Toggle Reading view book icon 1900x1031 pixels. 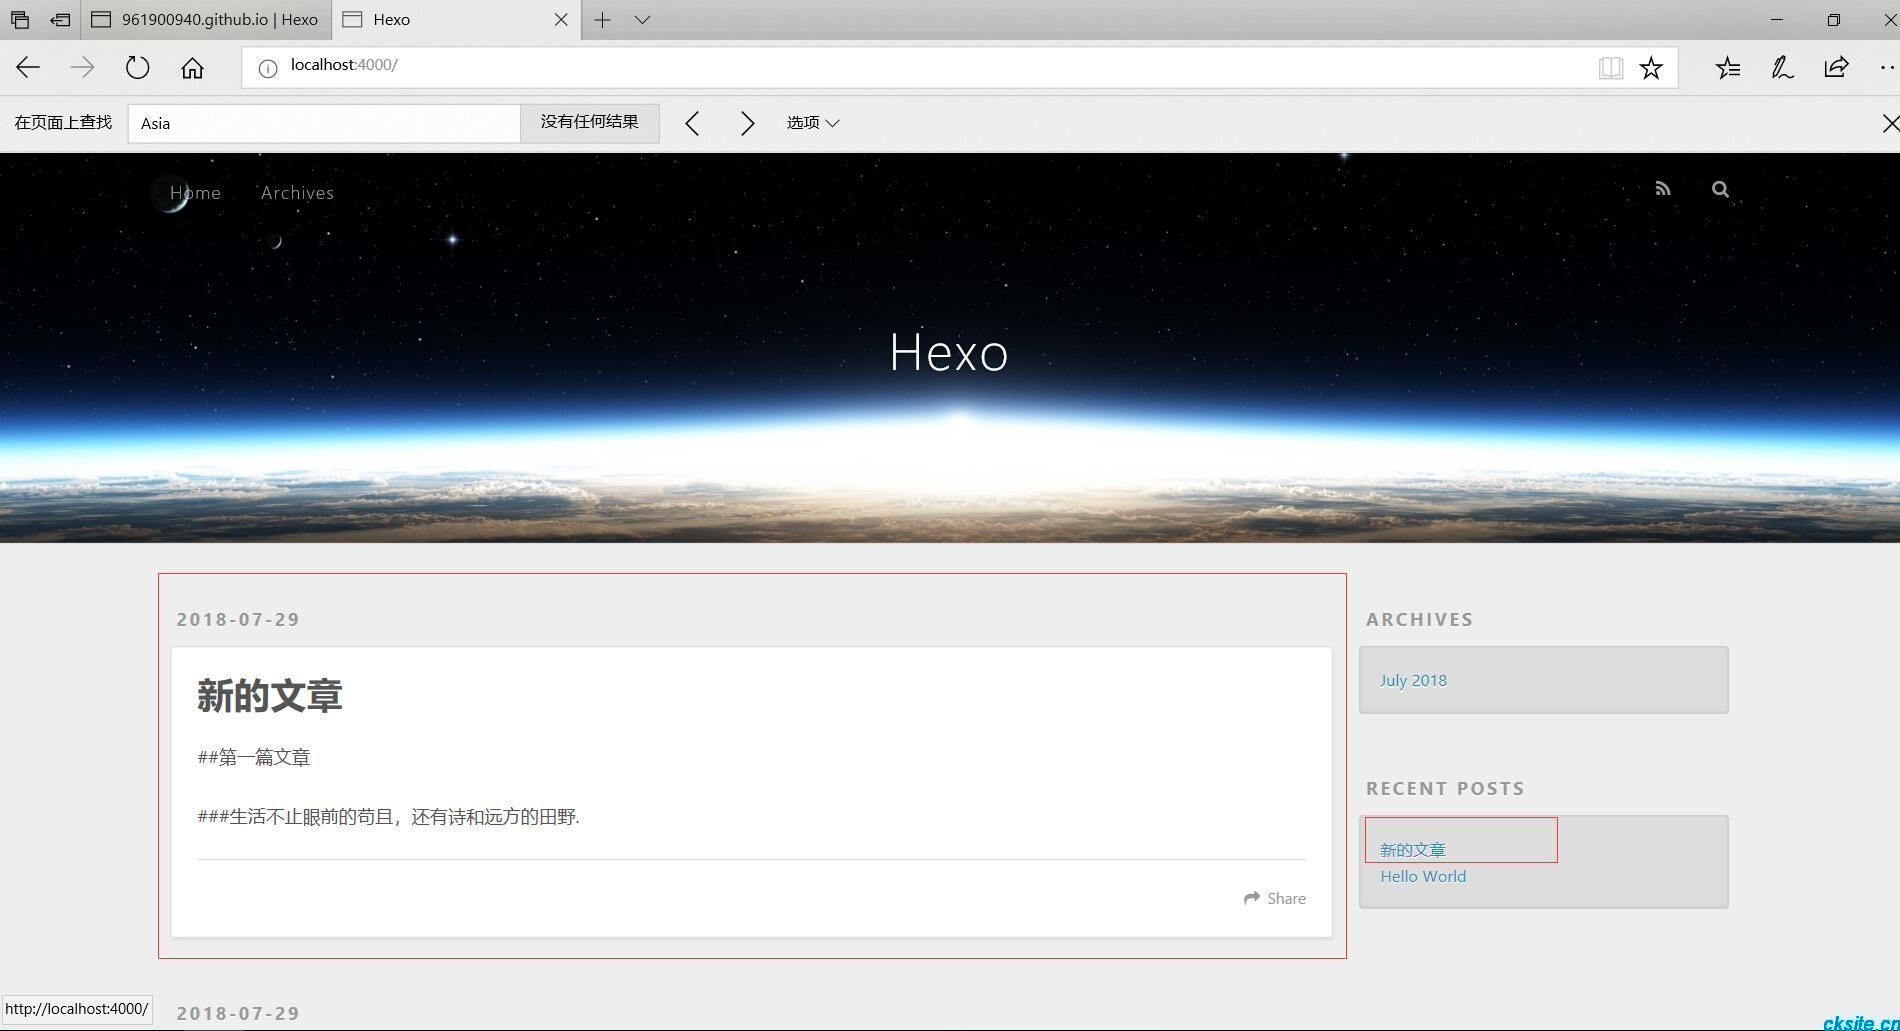pyautogui.click(x=1610, y=67)
